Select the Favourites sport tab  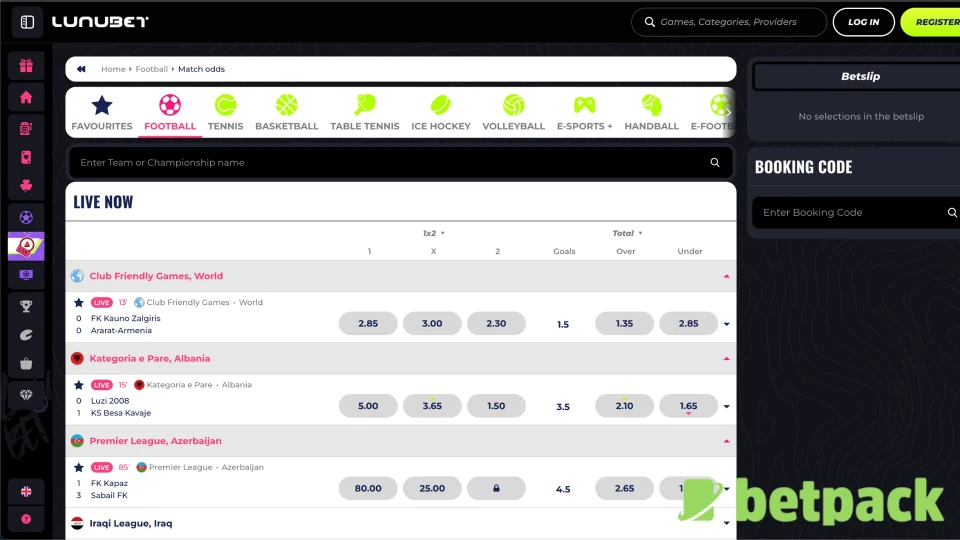102,113
